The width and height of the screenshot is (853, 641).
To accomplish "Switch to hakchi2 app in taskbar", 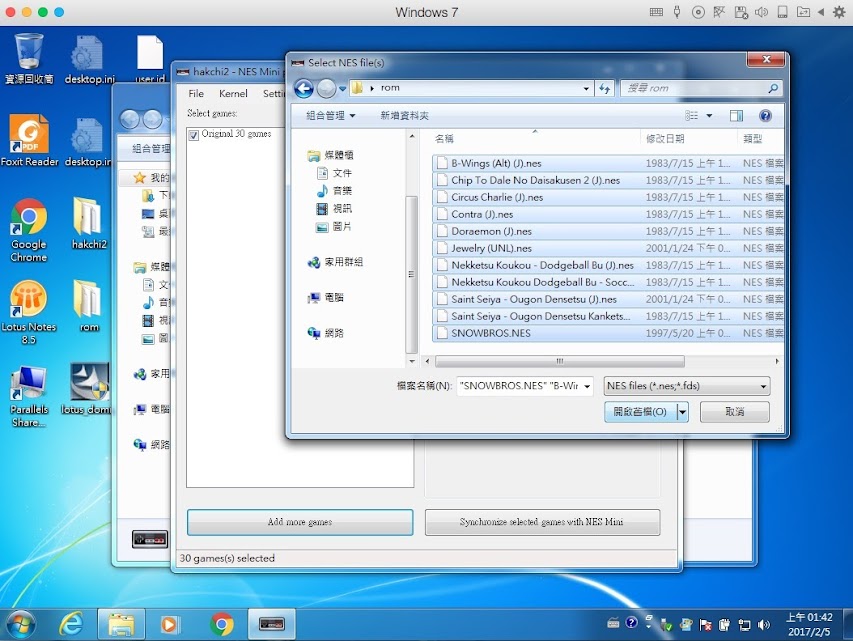I will [x=272, y=624].
